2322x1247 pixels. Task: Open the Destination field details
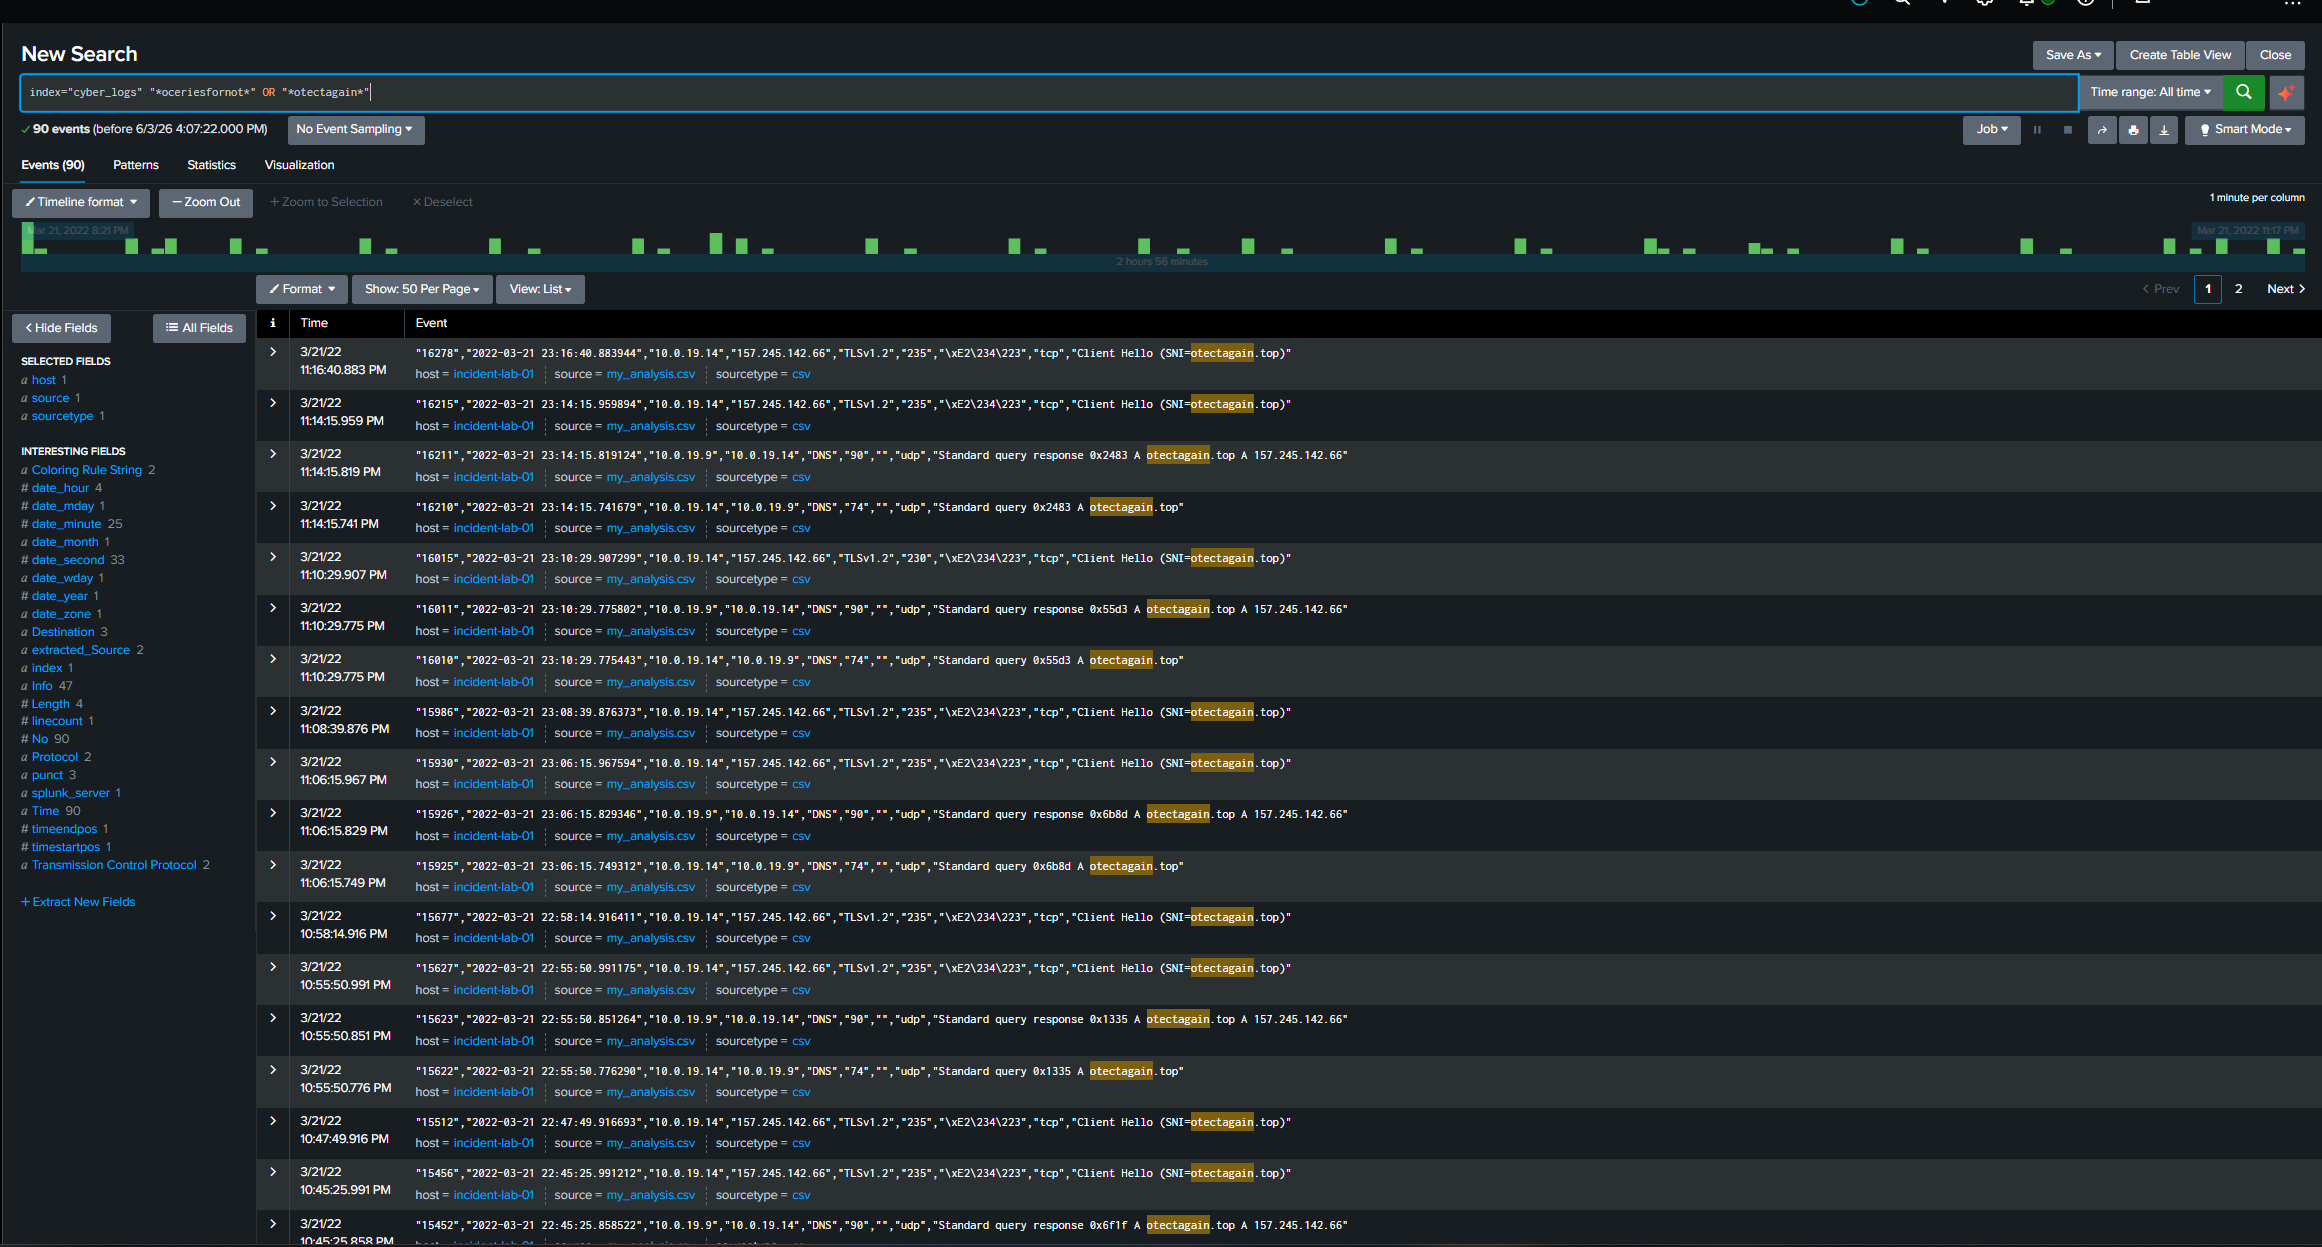coord(63,632)
